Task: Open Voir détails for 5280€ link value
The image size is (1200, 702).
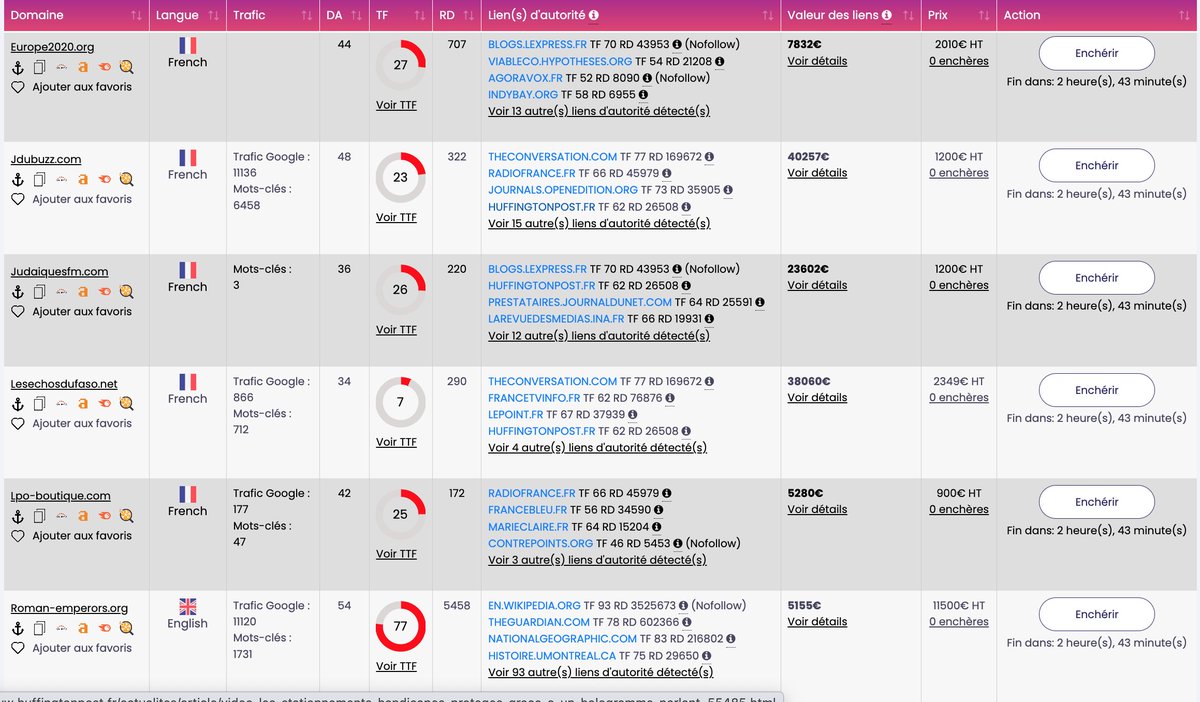Action: [817, 509]
